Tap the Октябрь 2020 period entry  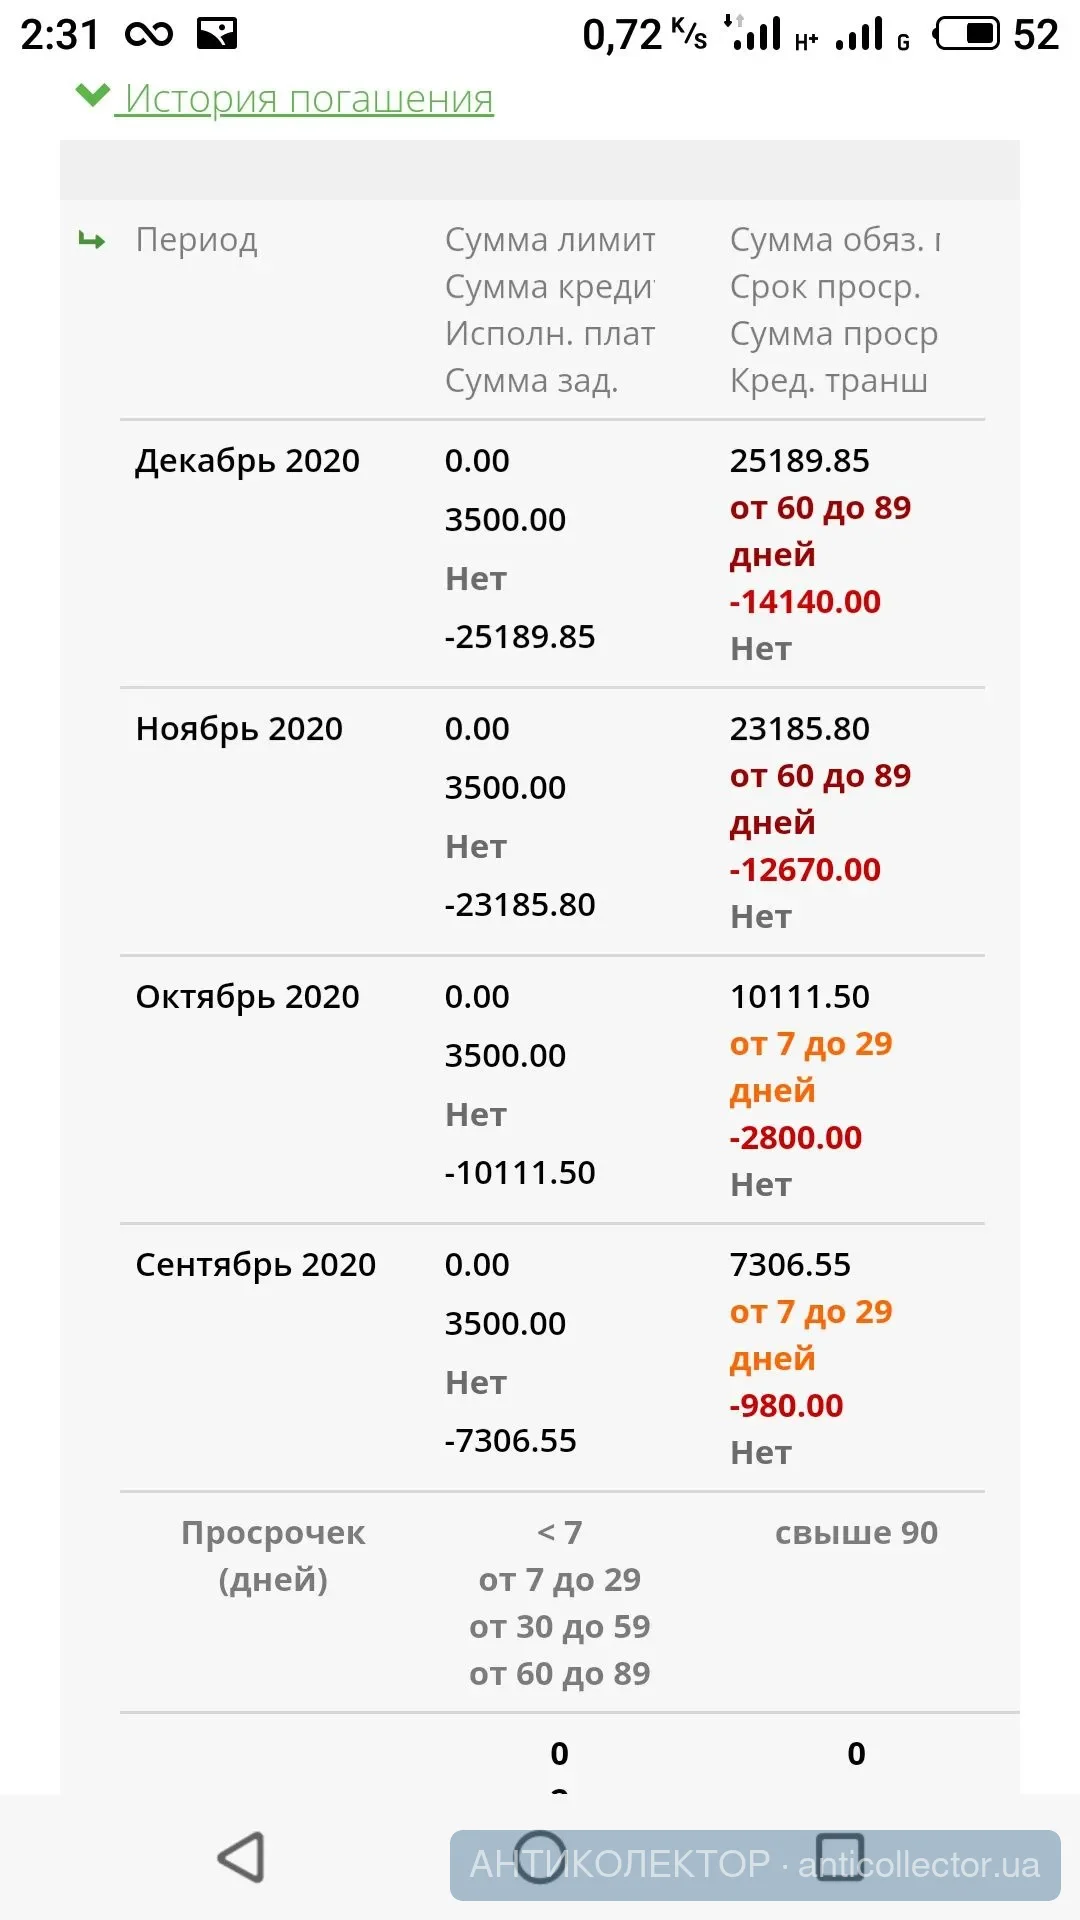(247, 997)
